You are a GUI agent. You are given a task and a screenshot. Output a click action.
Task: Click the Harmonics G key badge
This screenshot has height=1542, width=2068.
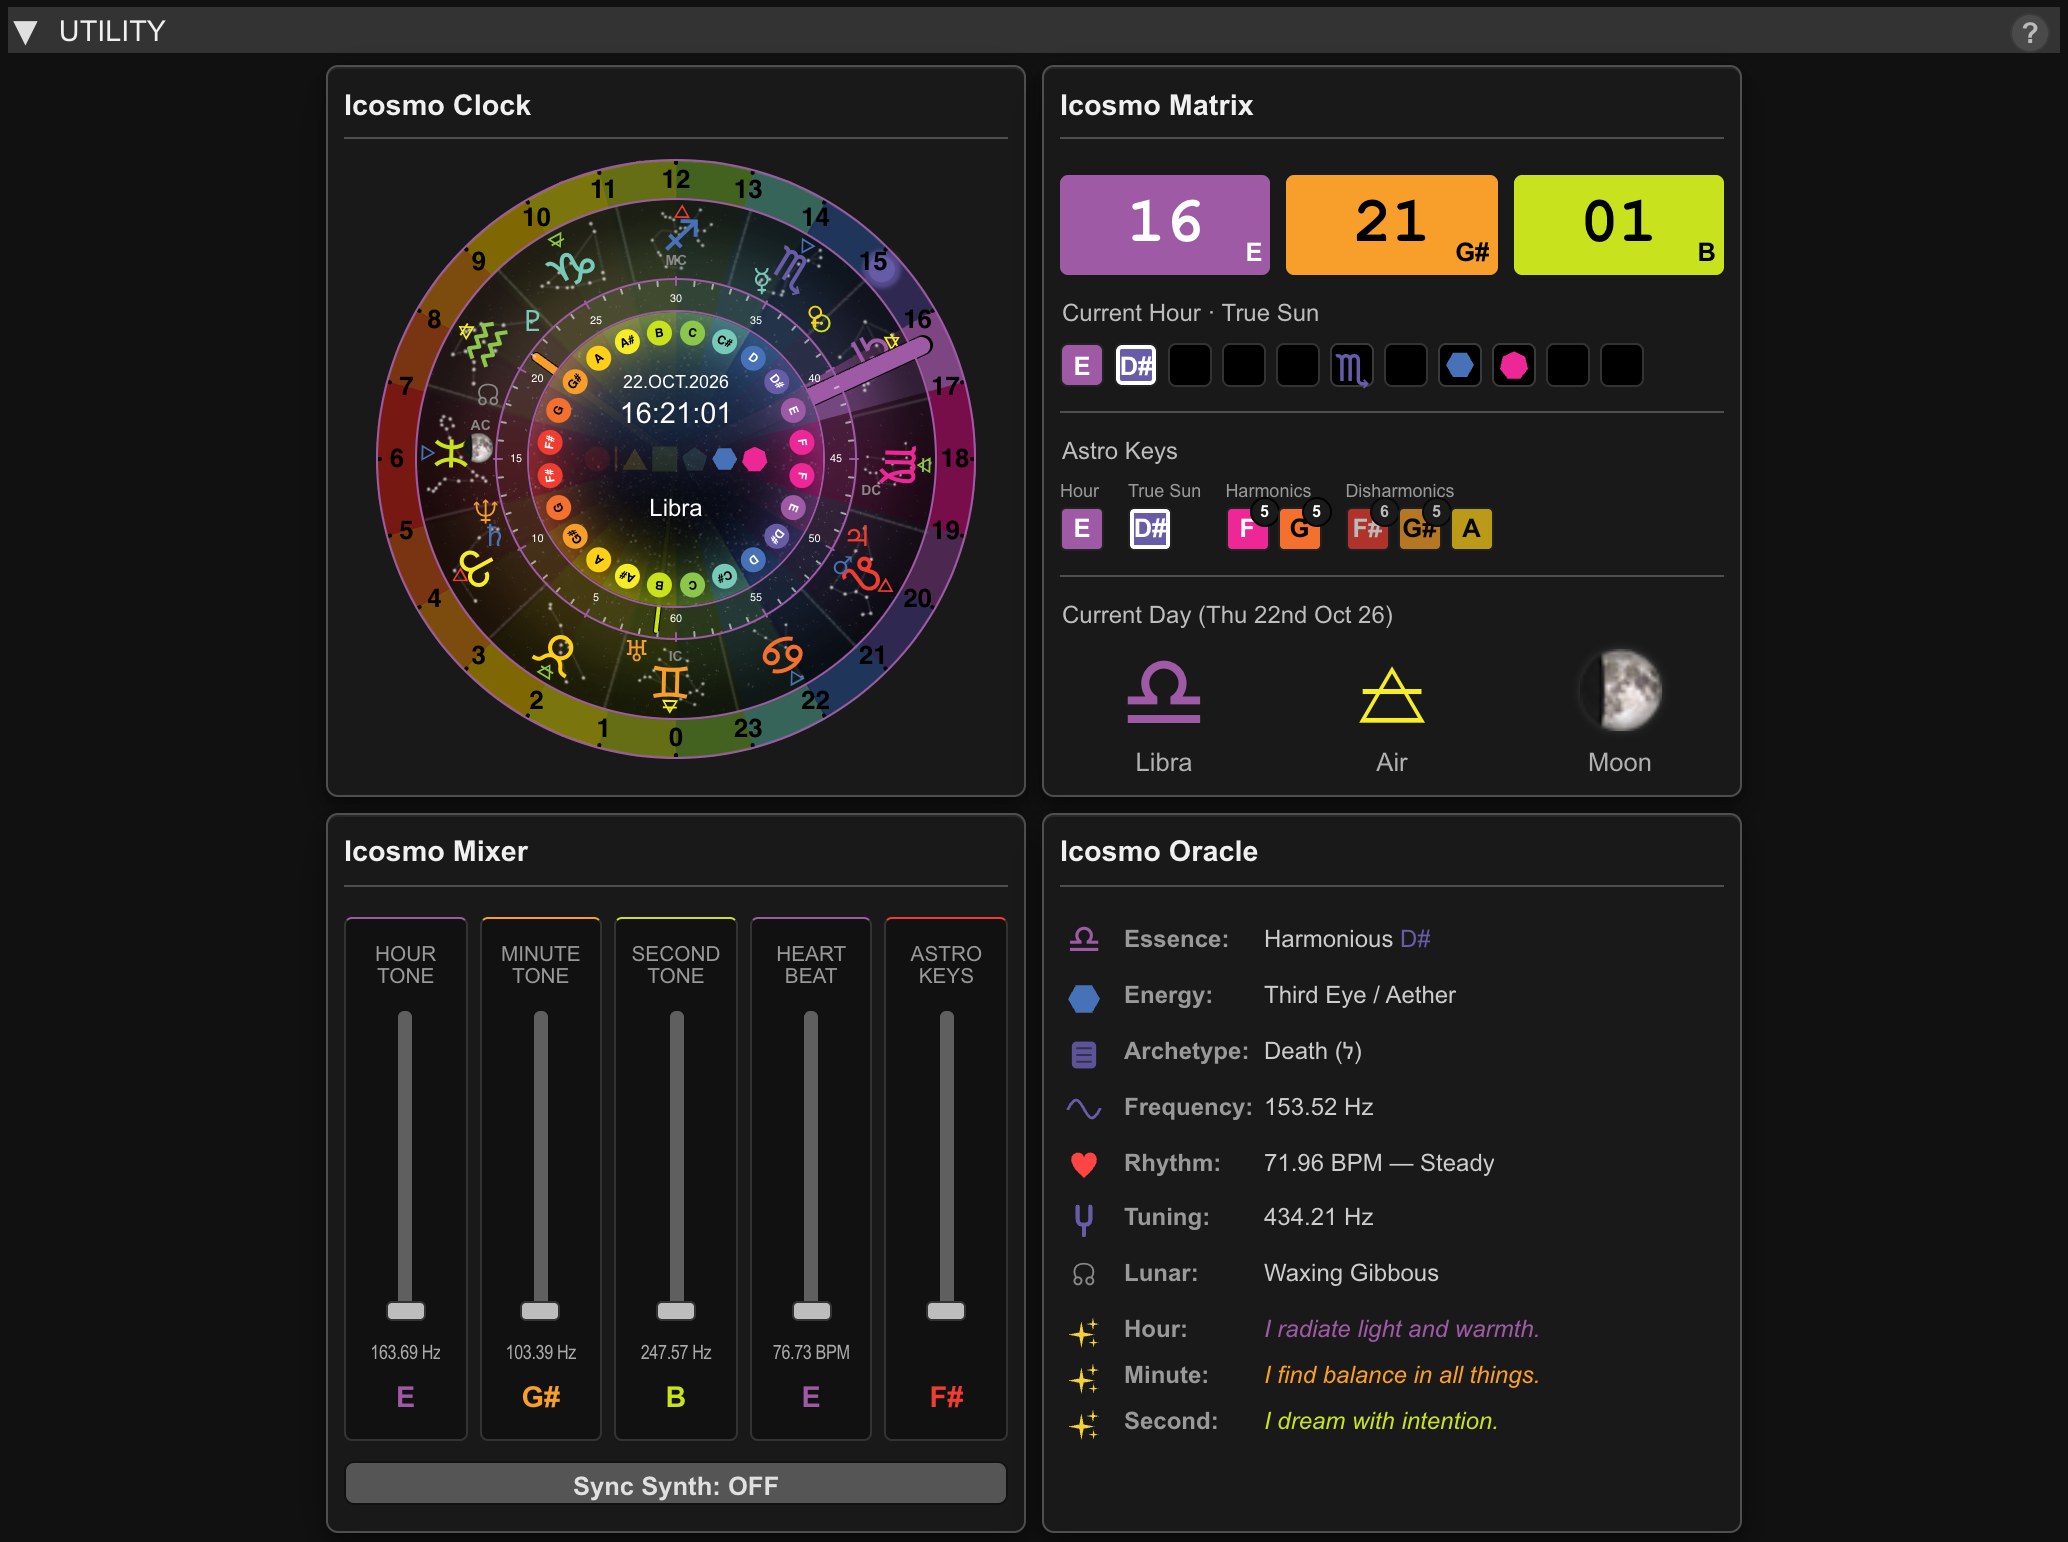pos(1299,529)
